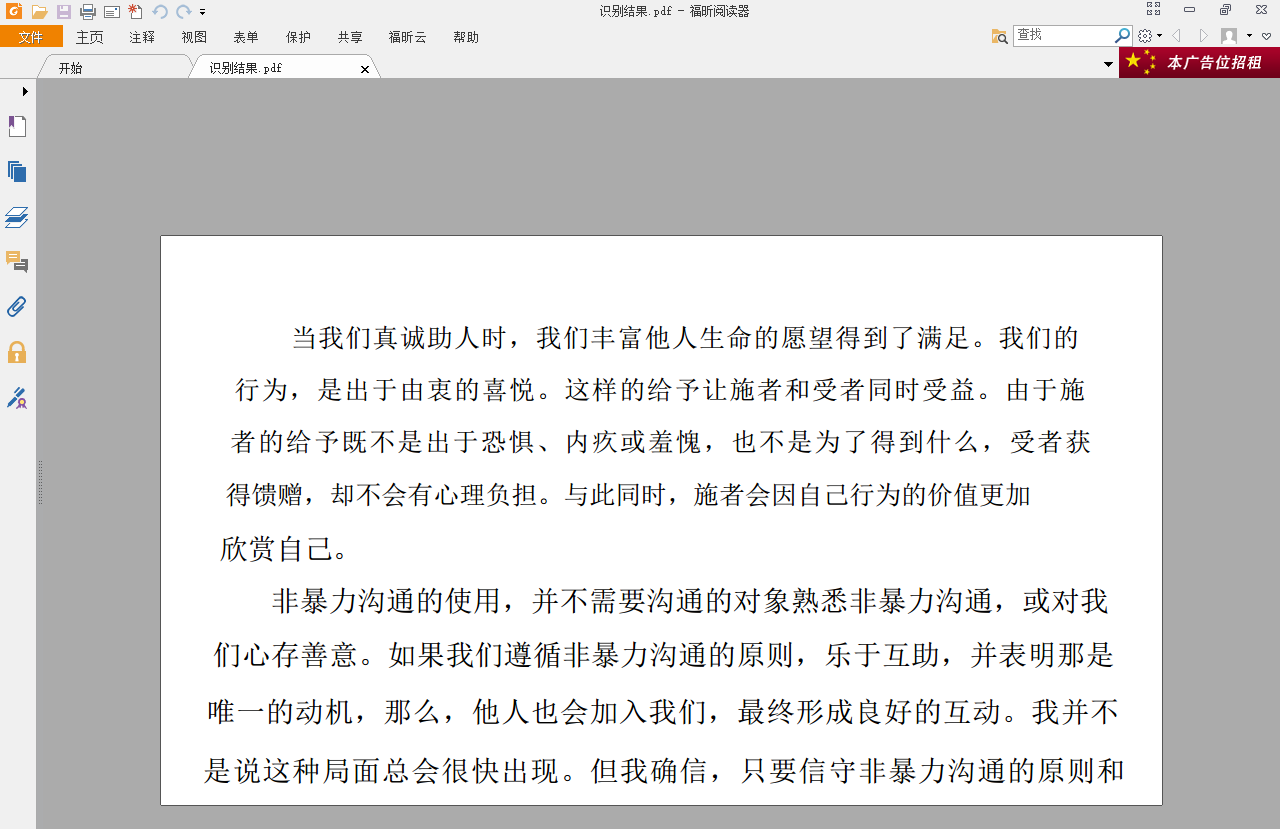
Task: Click the 文件 button
Action: coord(31,37)
